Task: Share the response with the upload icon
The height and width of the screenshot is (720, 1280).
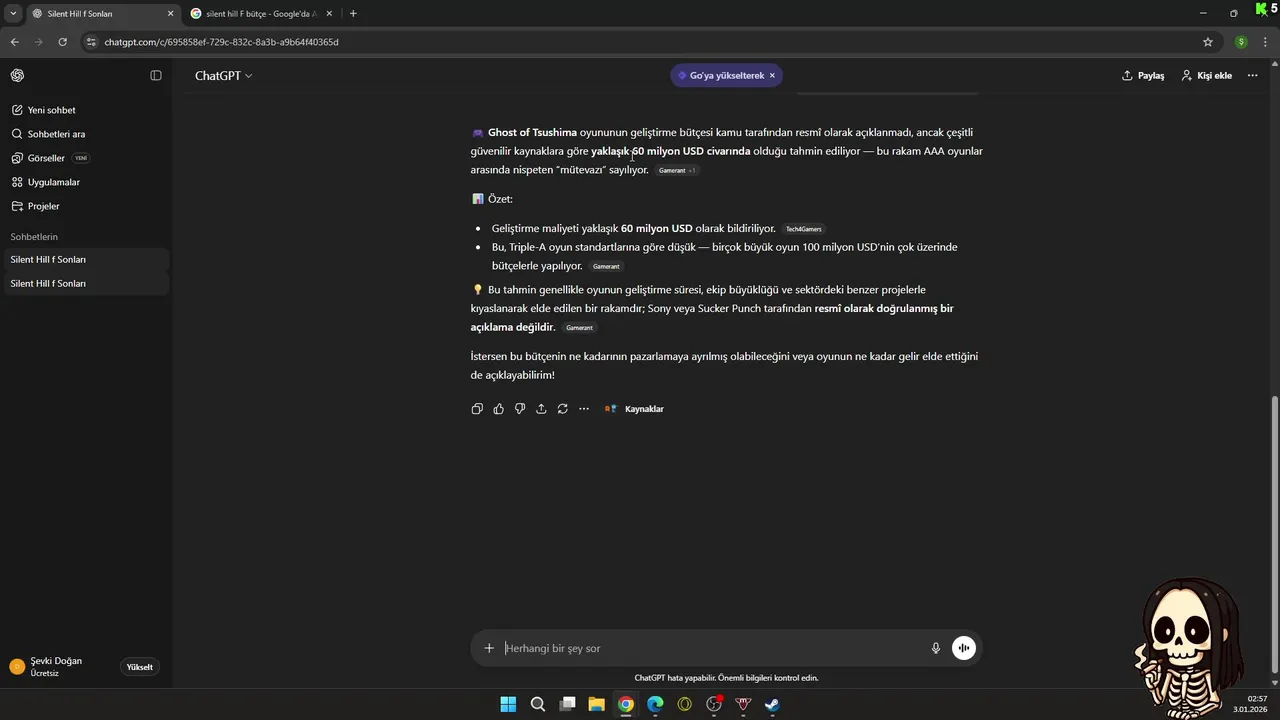Action: 541,409
